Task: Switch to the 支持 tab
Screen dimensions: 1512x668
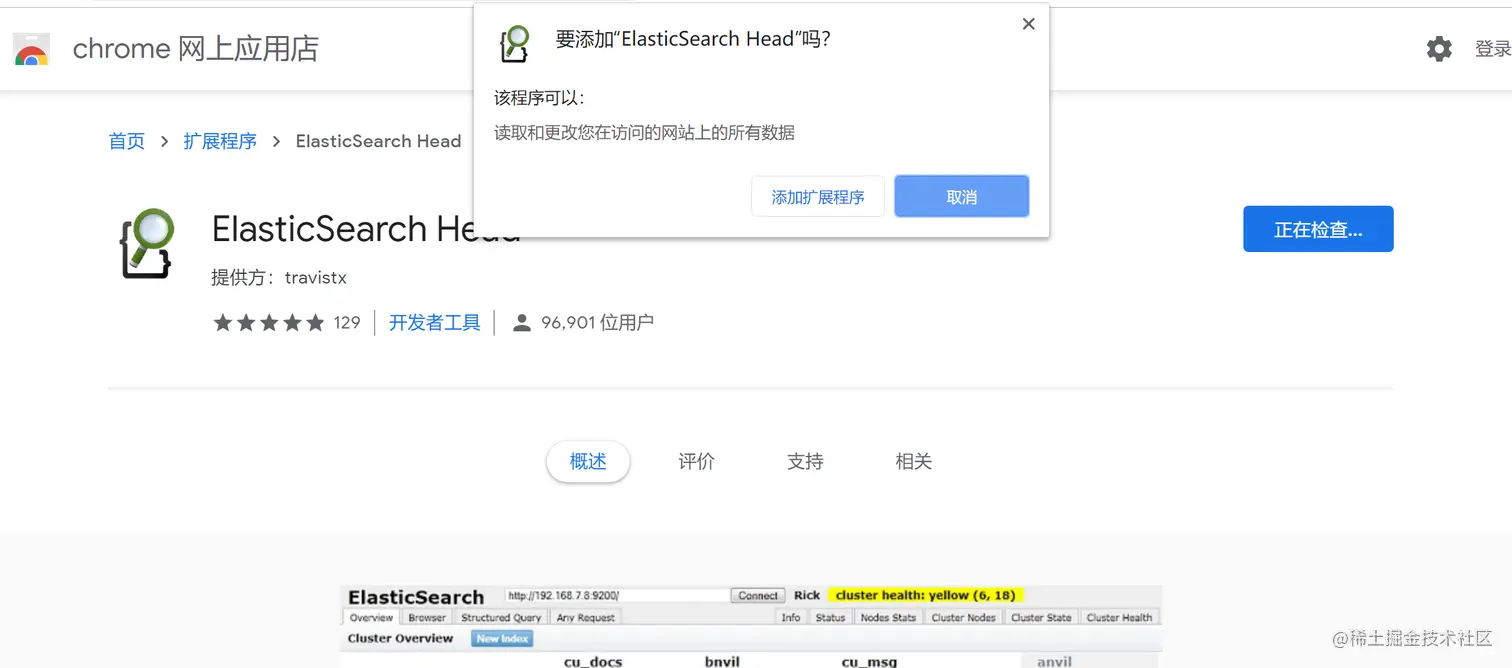Action: click(x=805, y=461)
